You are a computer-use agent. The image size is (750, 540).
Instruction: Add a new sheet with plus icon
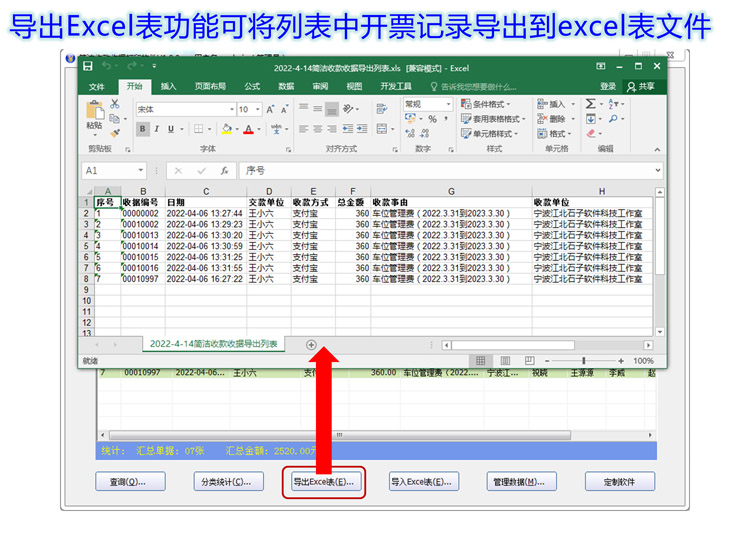[311, 344]
